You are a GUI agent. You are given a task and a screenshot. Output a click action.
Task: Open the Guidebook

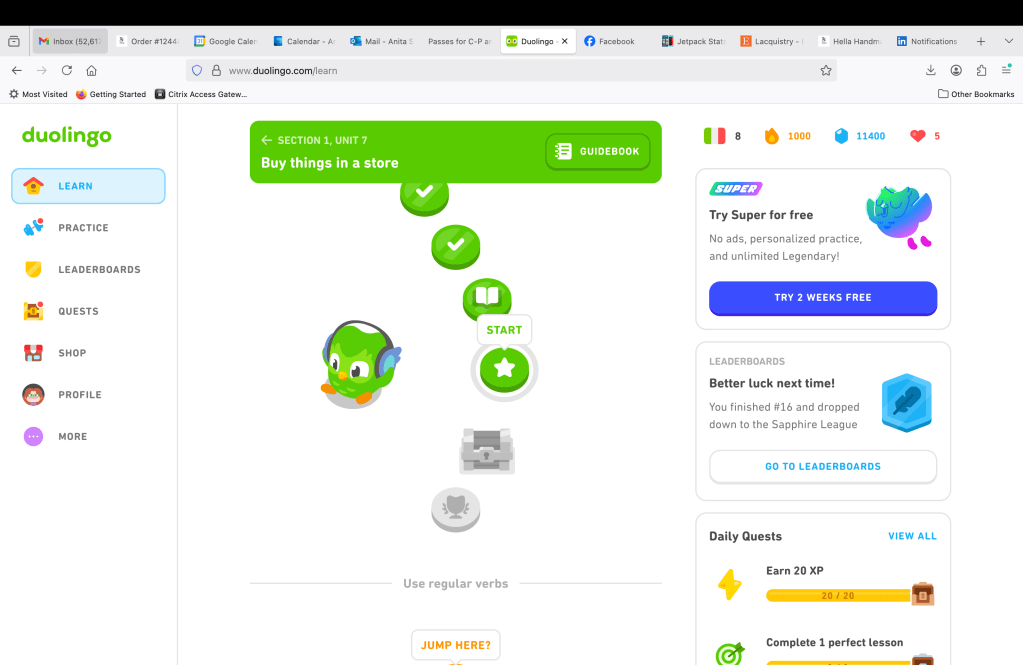(598, 152)
